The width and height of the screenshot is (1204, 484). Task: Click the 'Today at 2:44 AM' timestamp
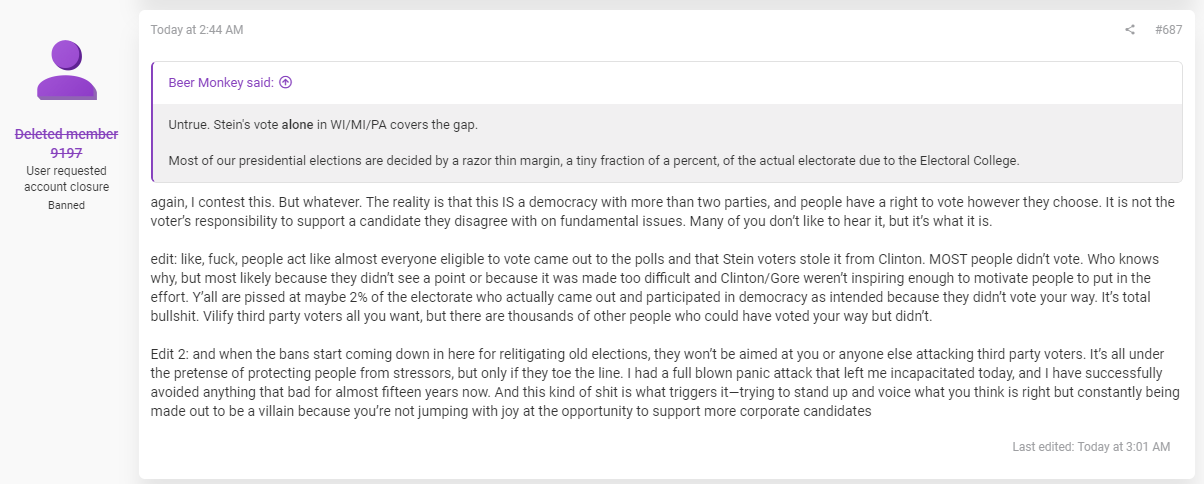[x=197, y=30]
